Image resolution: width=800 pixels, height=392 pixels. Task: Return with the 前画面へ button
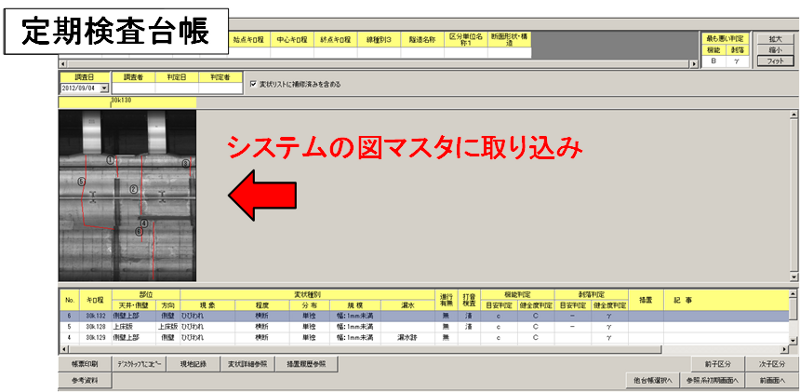pos(771,380)
